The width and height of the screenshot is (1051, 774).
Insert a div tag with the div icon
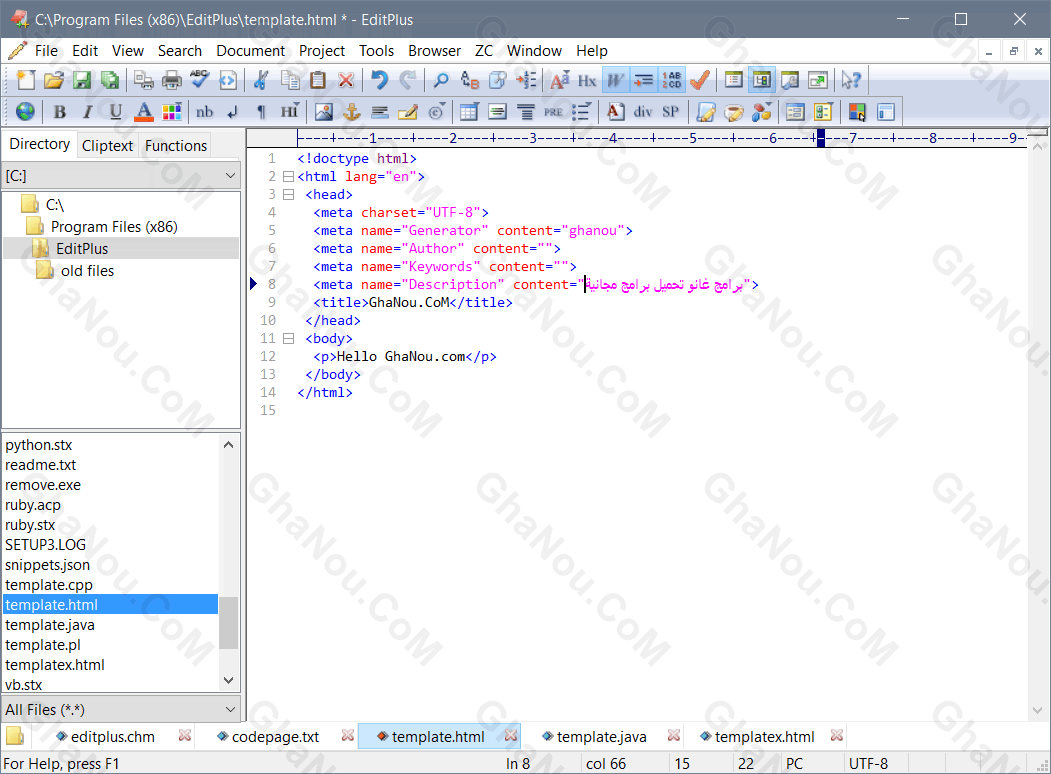tap(643, 112)
